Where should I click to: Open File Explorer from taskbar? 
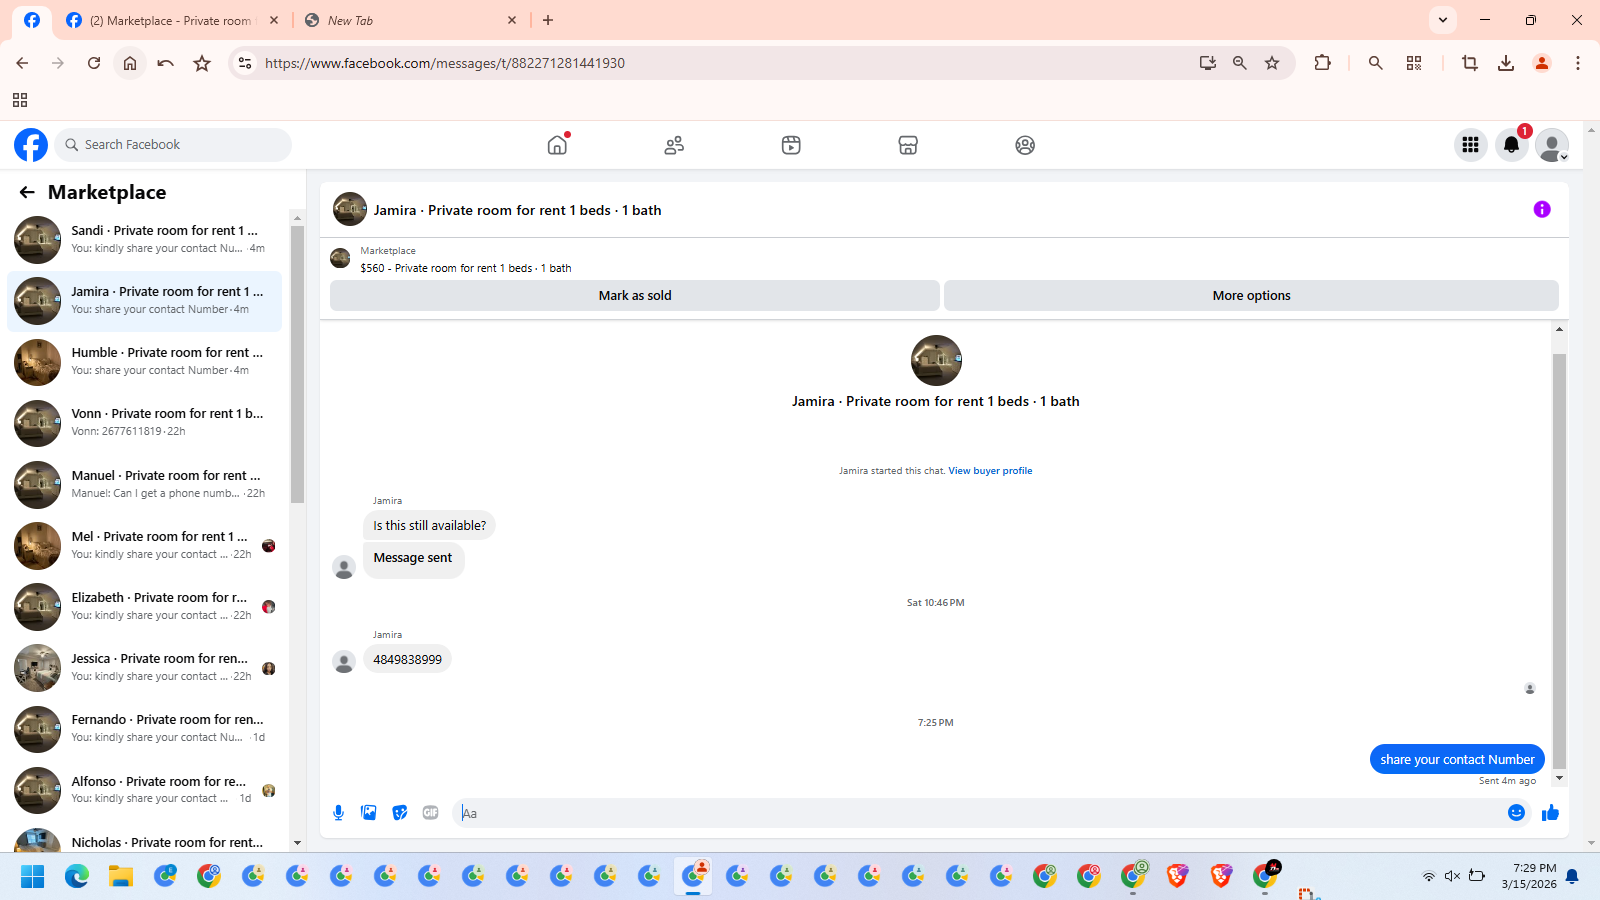[121, 877]
